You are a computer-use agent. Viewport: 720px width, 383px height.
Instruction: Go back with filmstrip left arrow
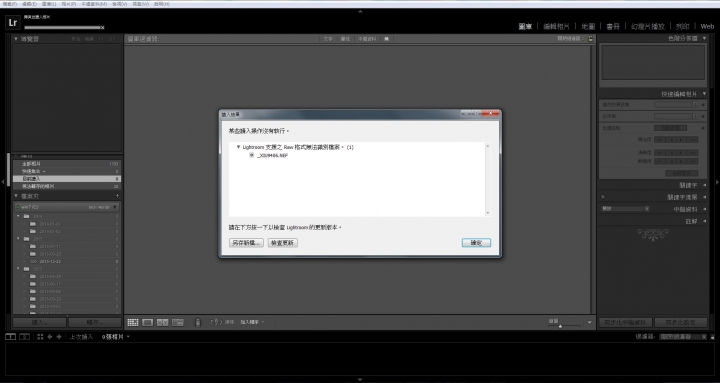point(50,337)
